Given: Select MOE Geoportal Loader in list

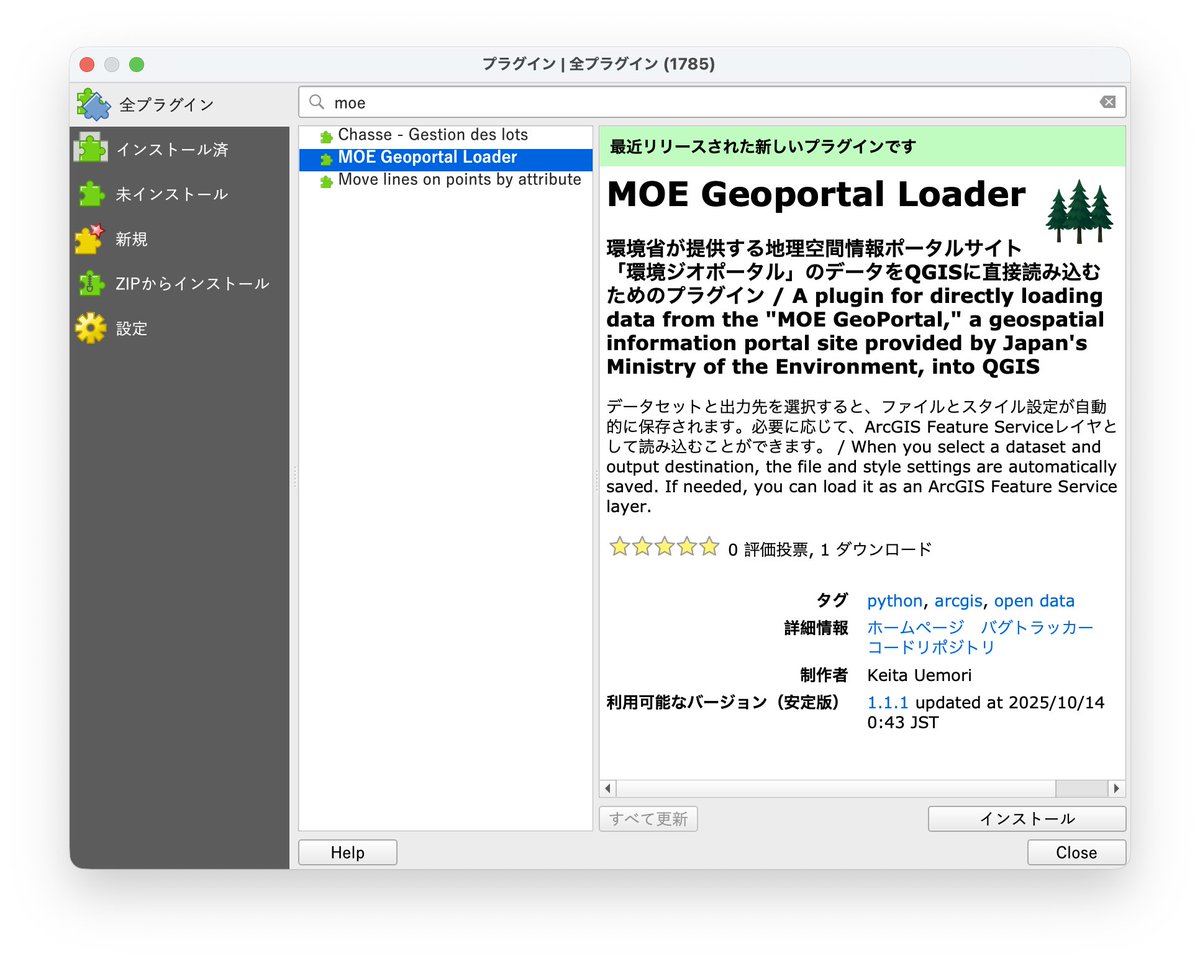Looking at the screenshot, I should (x=446, y=158).
